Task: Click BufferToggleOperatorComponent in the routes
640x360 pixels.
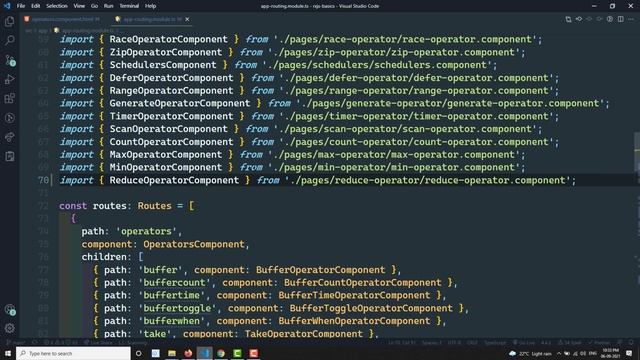Action: tap(371, 308)
